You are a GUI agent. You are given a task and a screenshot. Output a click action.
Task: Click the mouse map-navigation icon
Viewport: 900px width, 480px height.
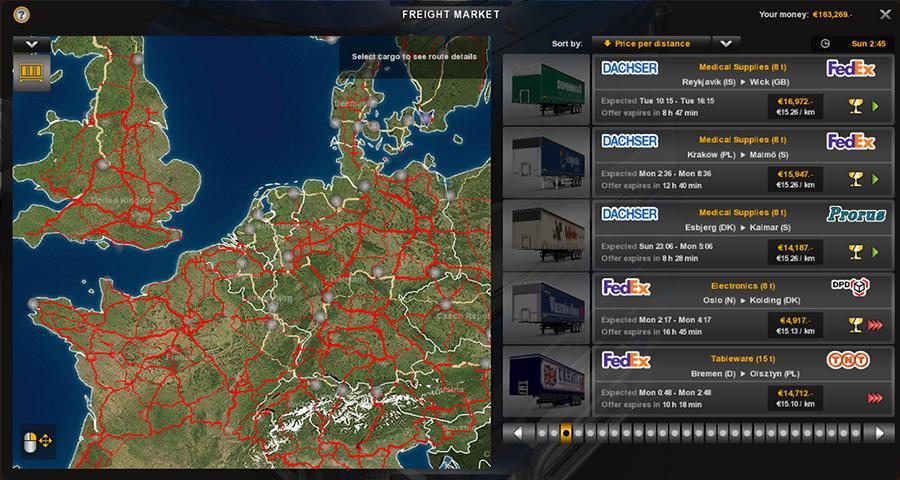click(x=38, y=440)
